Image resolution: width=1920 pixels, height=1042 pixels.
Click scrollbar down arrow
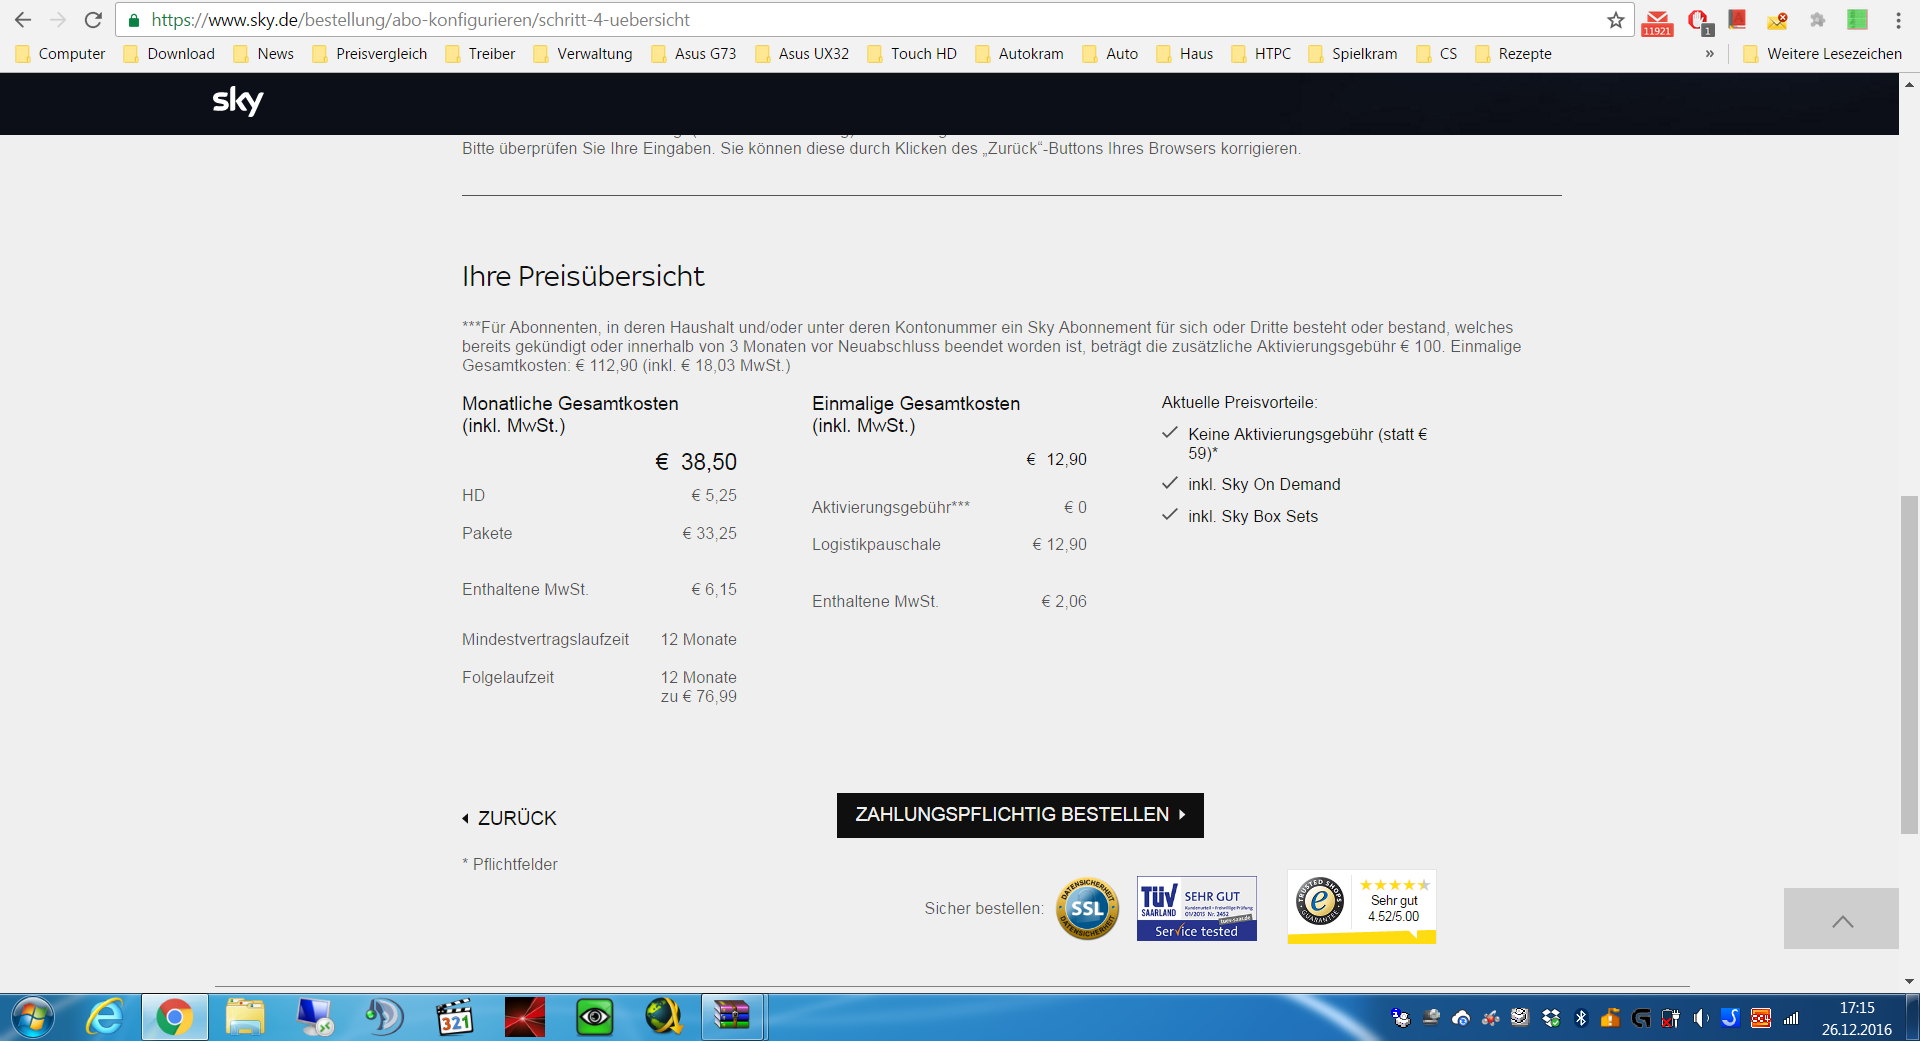1909,982
